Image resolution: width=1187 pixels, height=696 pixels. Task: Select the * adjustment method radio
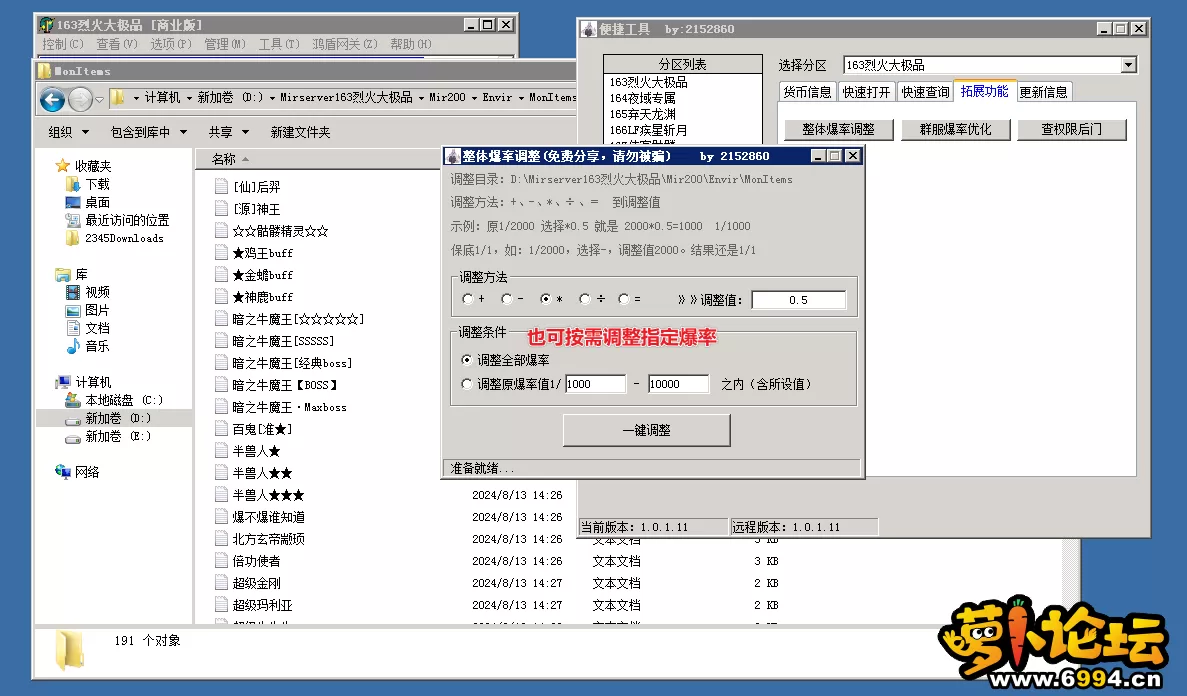coord(545,299)
